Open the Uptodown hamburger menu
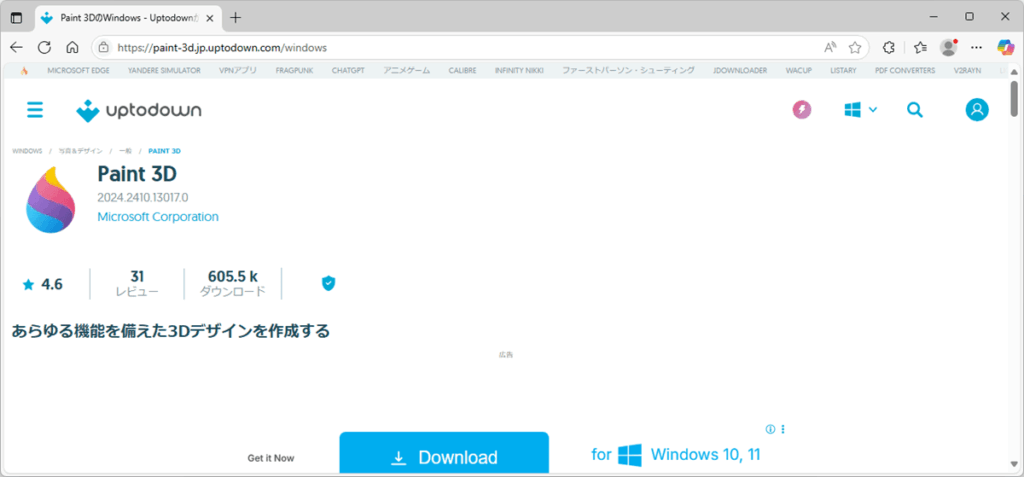 [35, 110]
